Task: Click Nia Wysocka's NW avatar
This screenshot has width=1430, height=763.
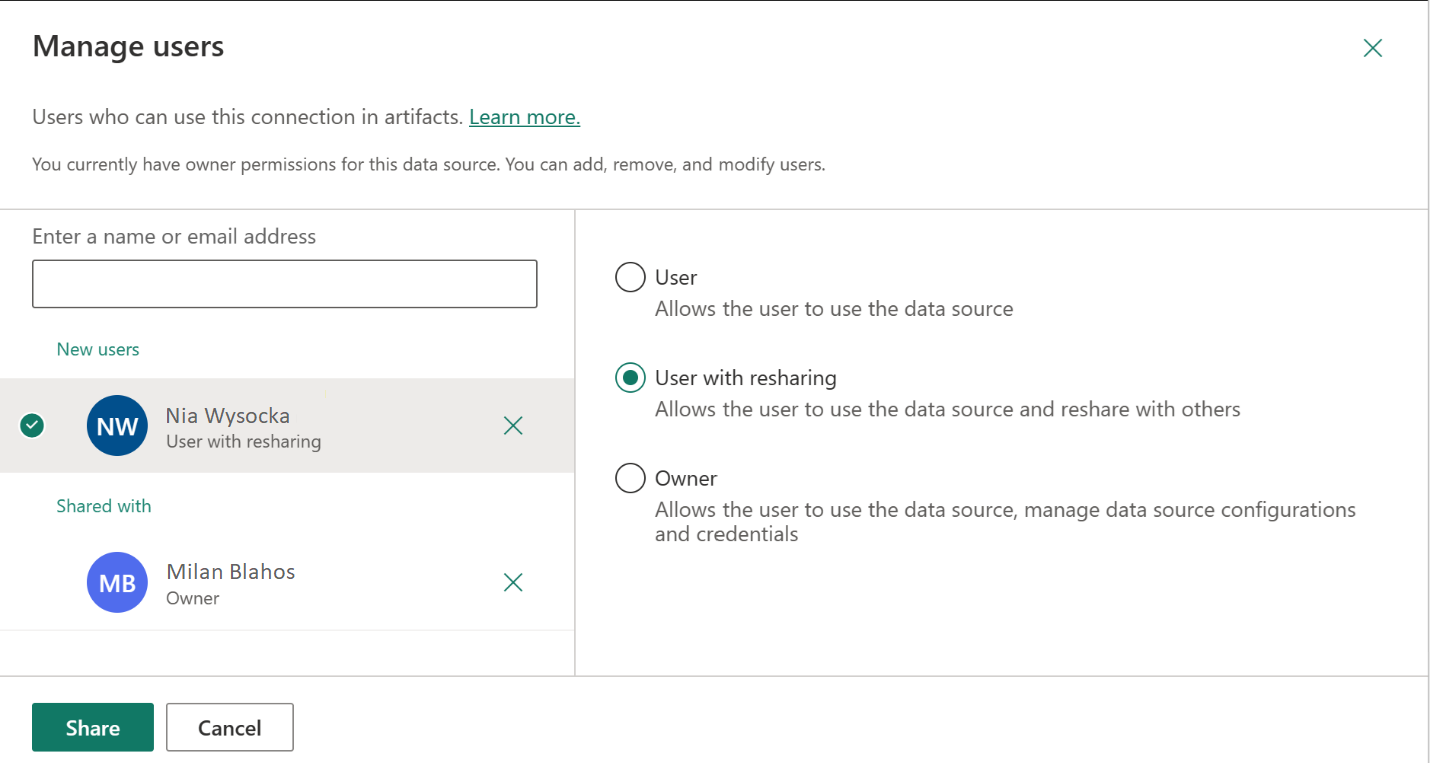Action: tap(117, 426)
